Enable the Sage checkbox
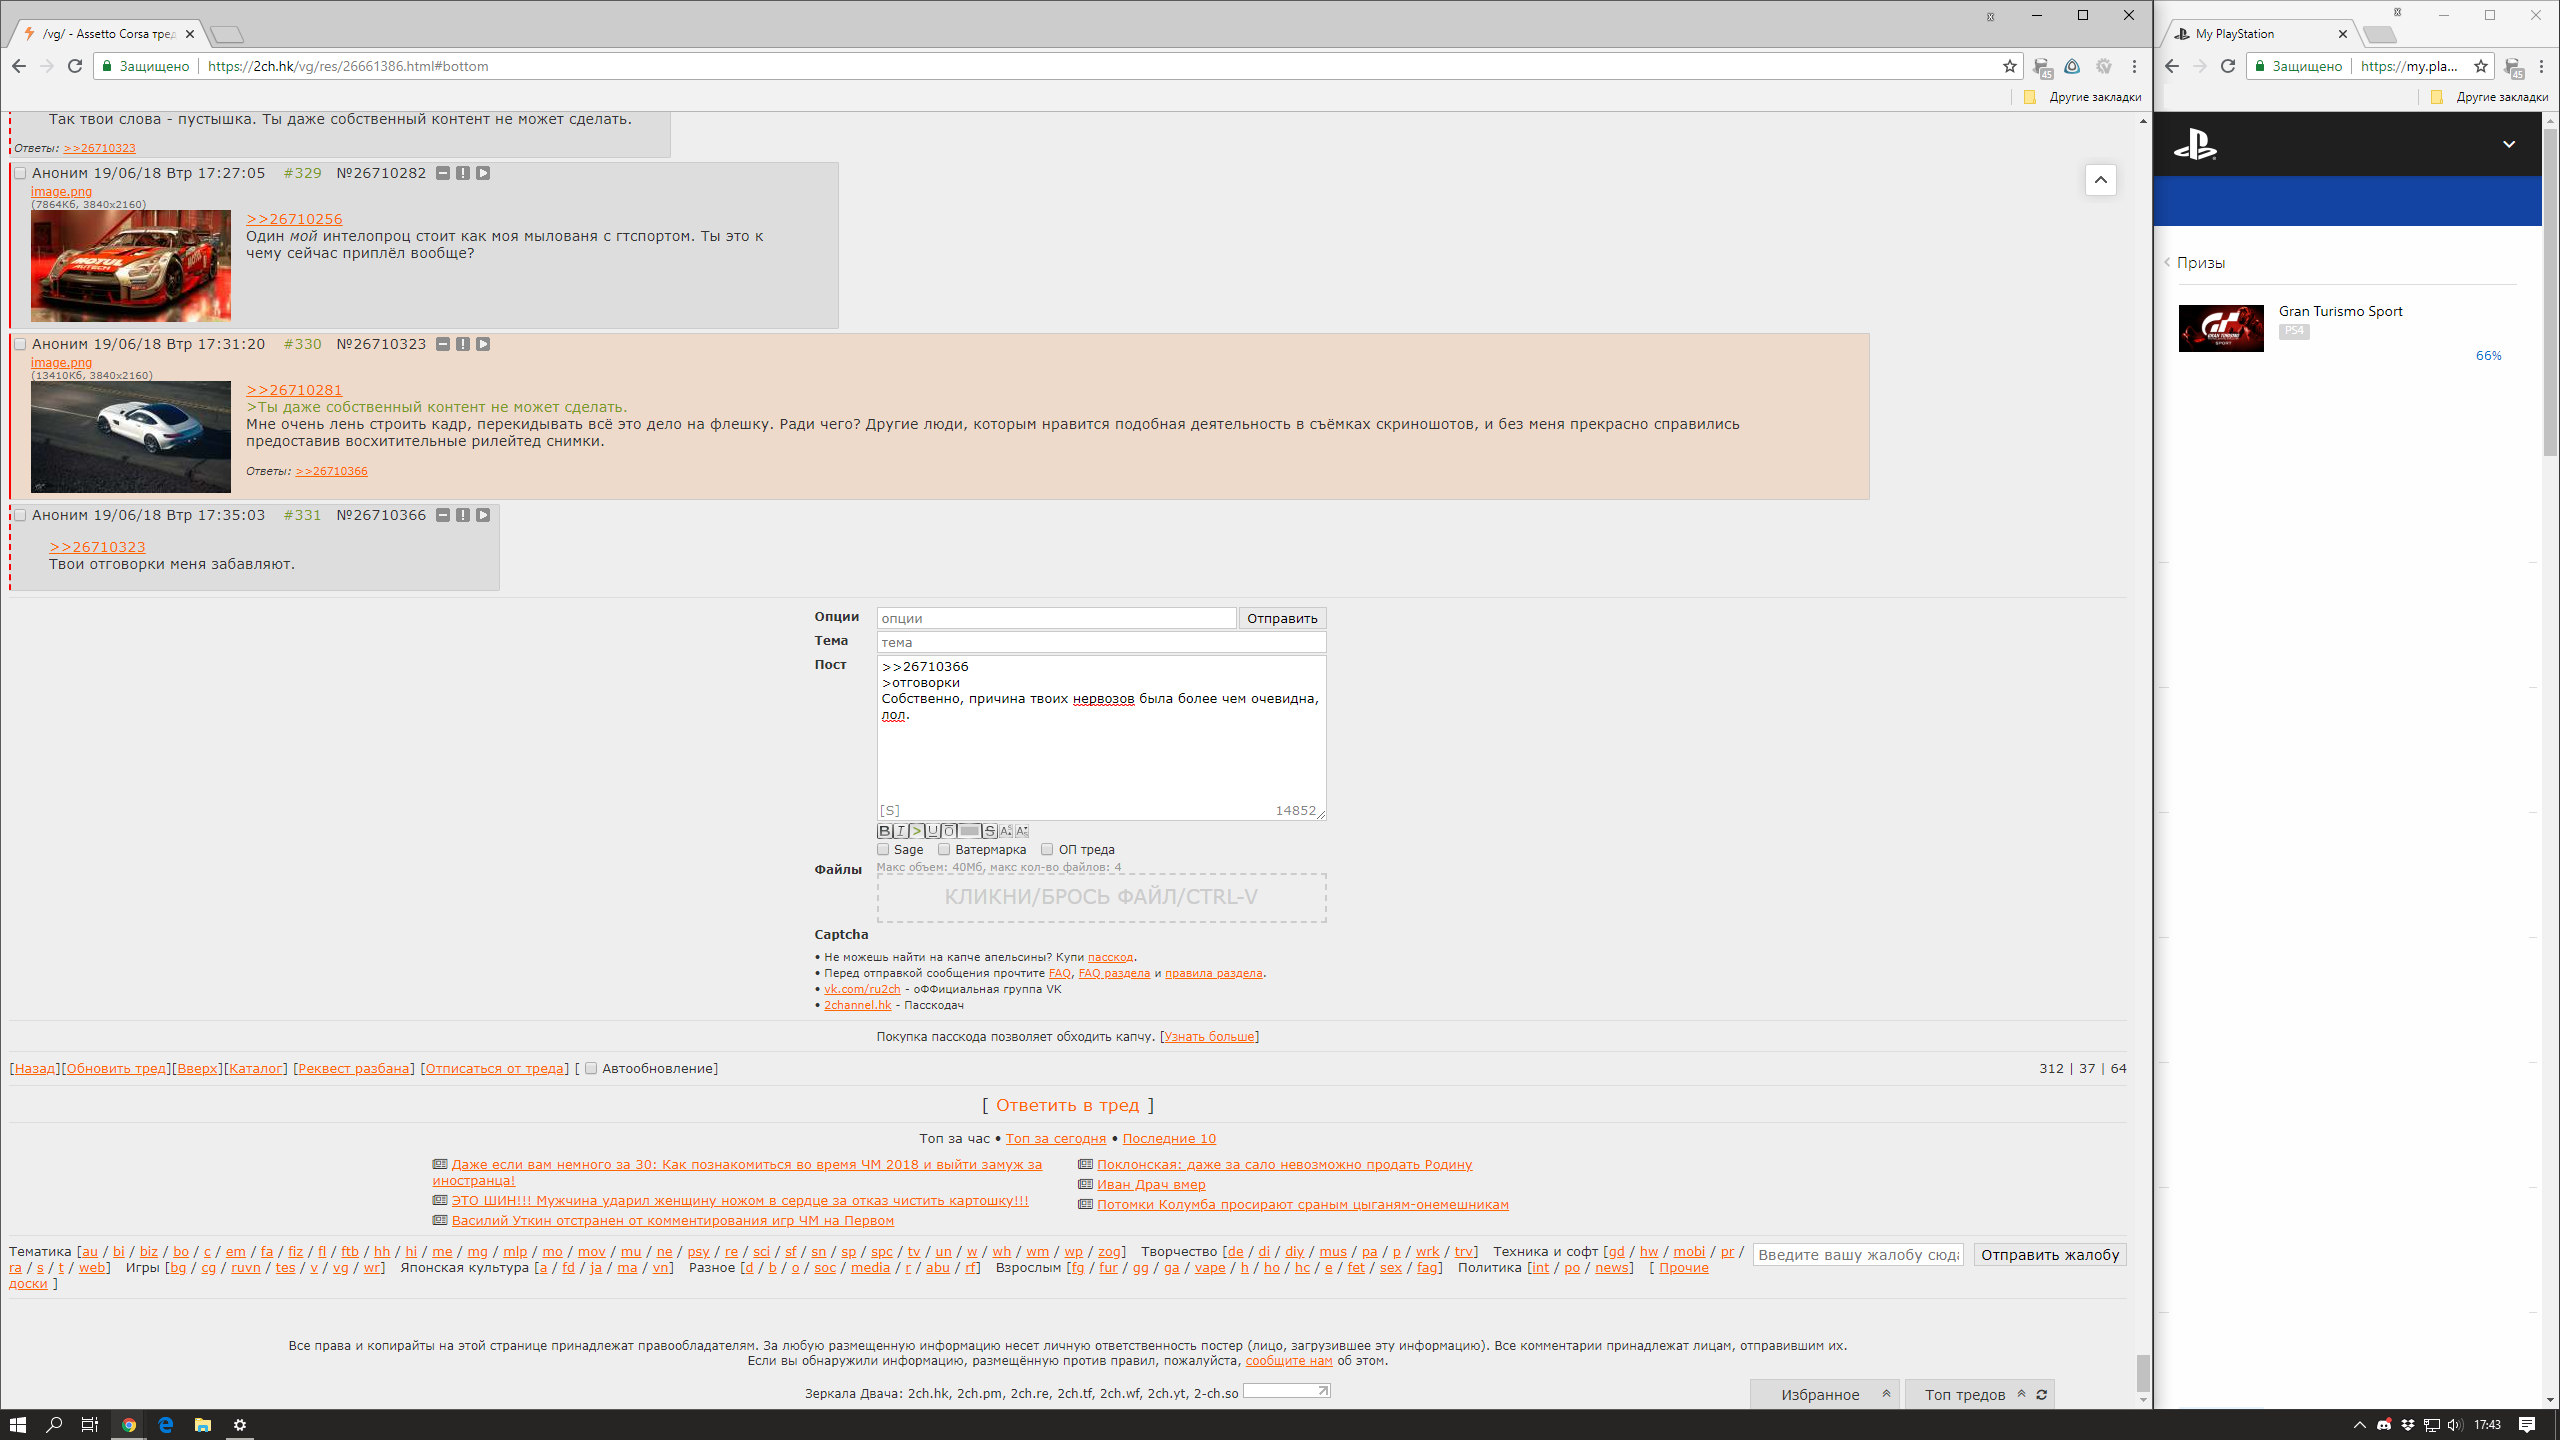2560x1440 pixels. point(883,849)
